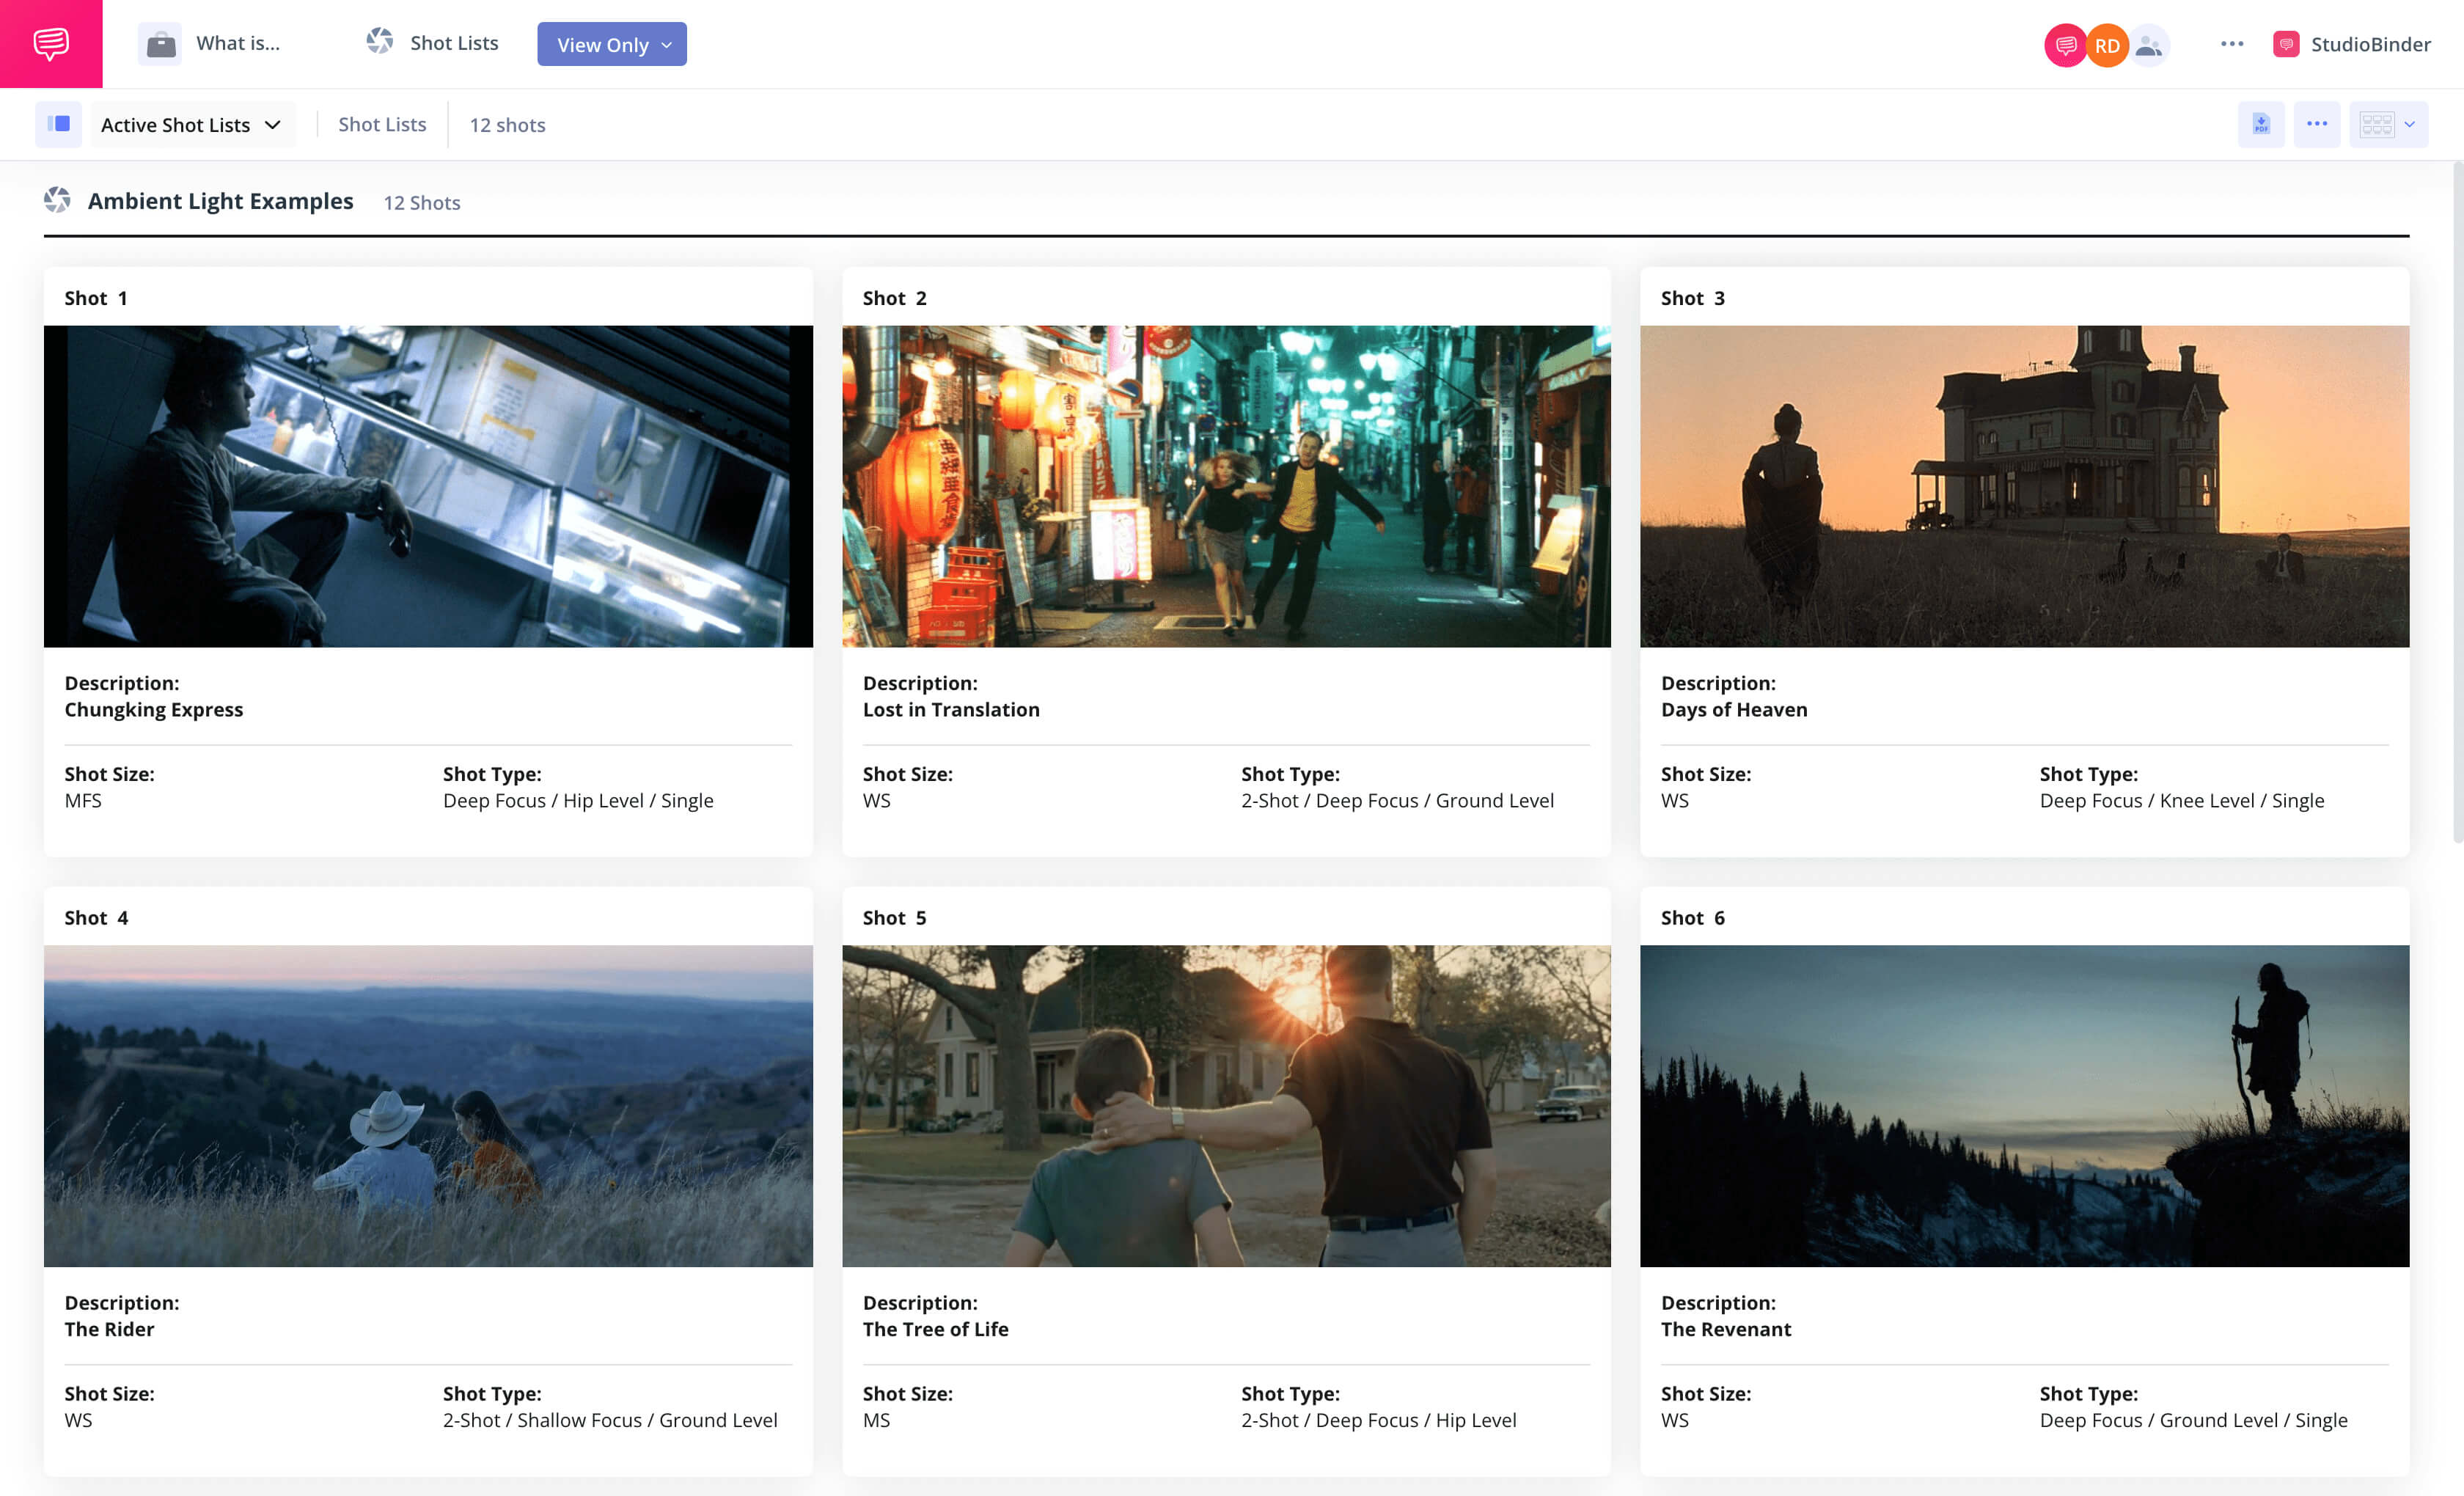Image resolution: width=2464 pixels, height=1496 pixels.
Task: Click the Ambient Light Examples title
Action: point(221,201)
